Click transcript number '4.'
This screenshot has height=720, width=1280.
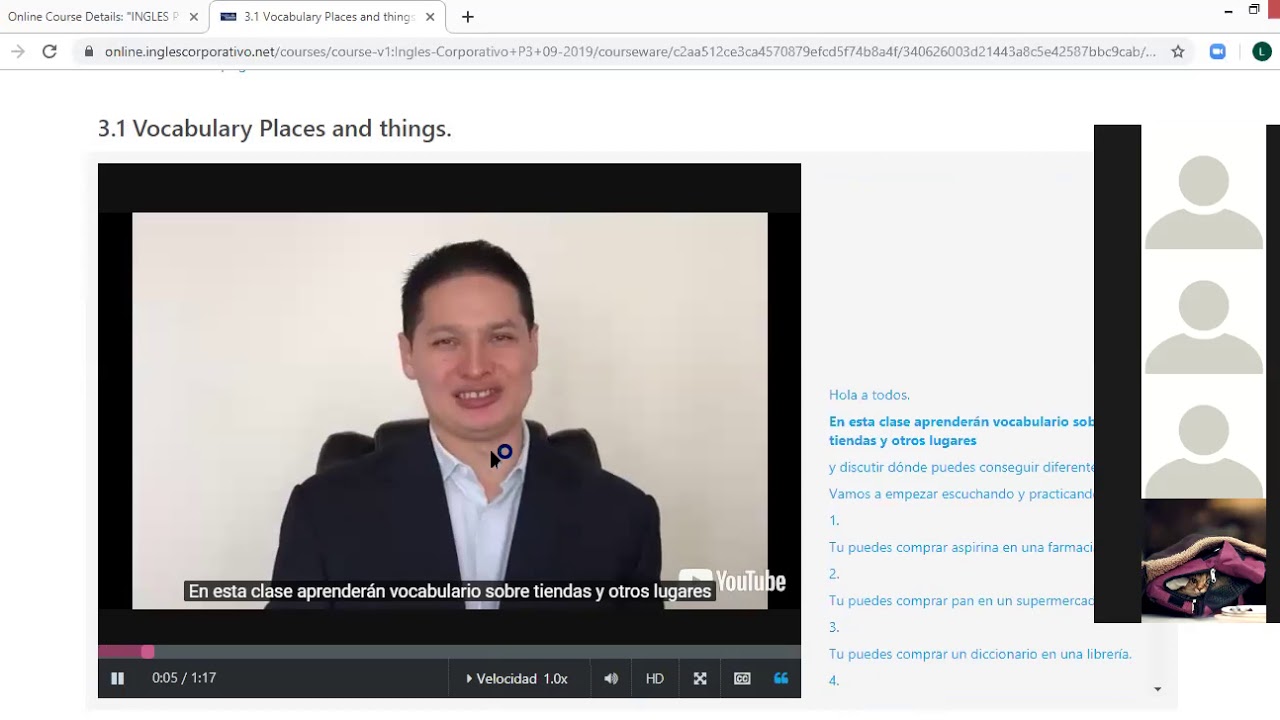[x=834, y=681]
